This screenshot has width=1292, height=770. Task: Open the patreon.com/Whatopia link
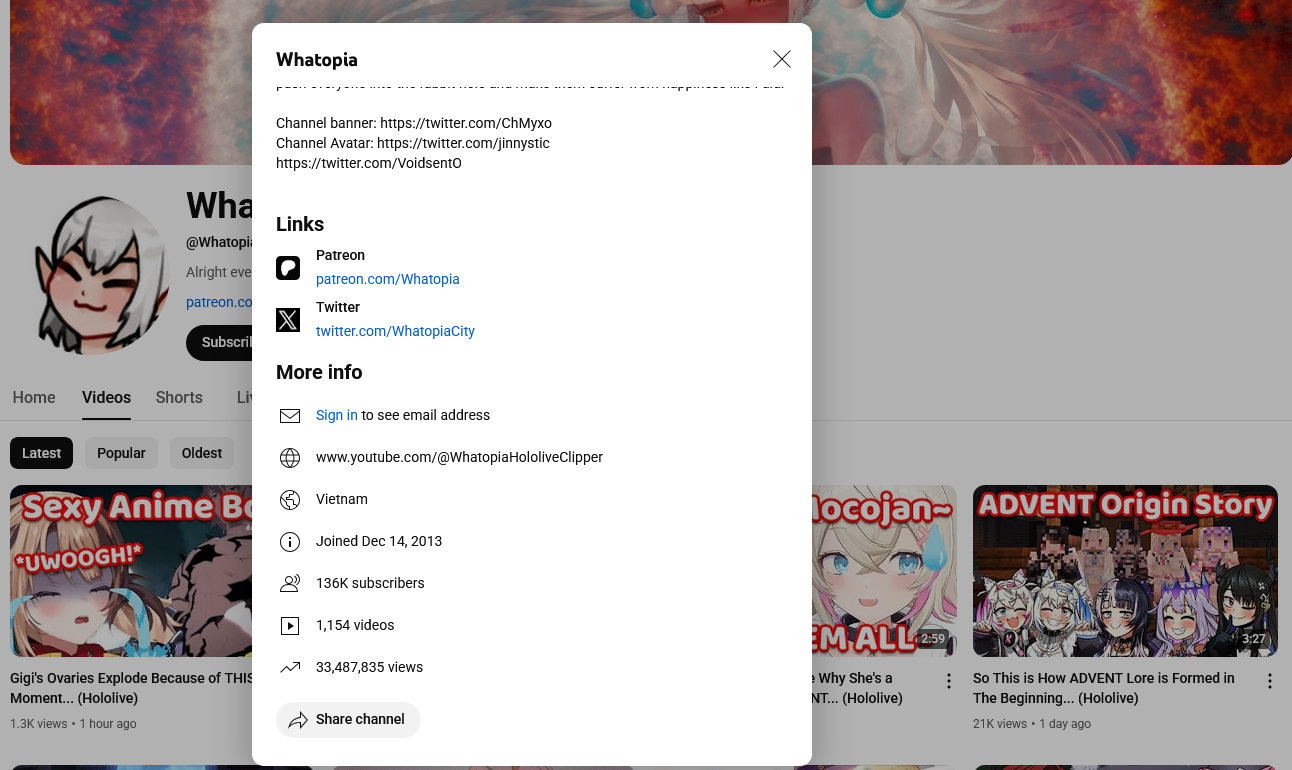tap(388, 279)
